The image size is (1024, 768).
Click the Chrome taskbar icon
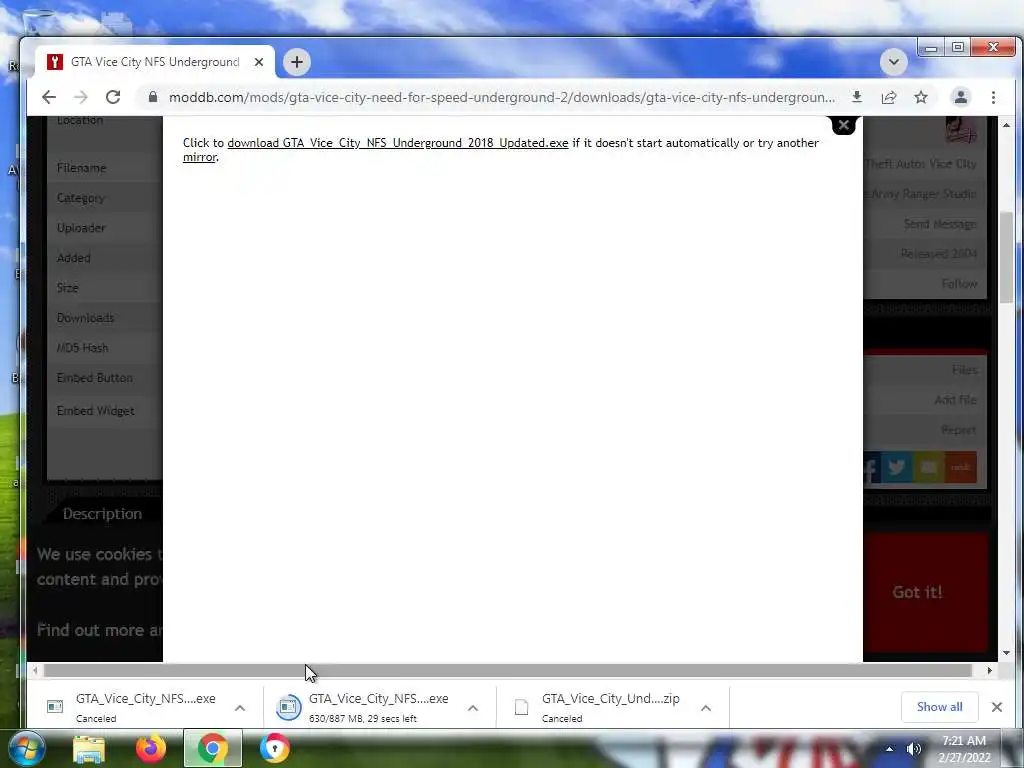213,748
